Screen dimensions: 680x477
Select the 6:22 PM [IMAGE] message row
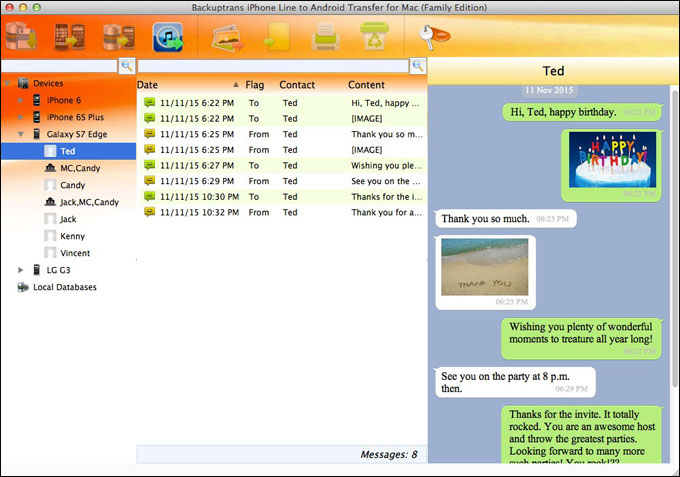click(x=282, y=118)
